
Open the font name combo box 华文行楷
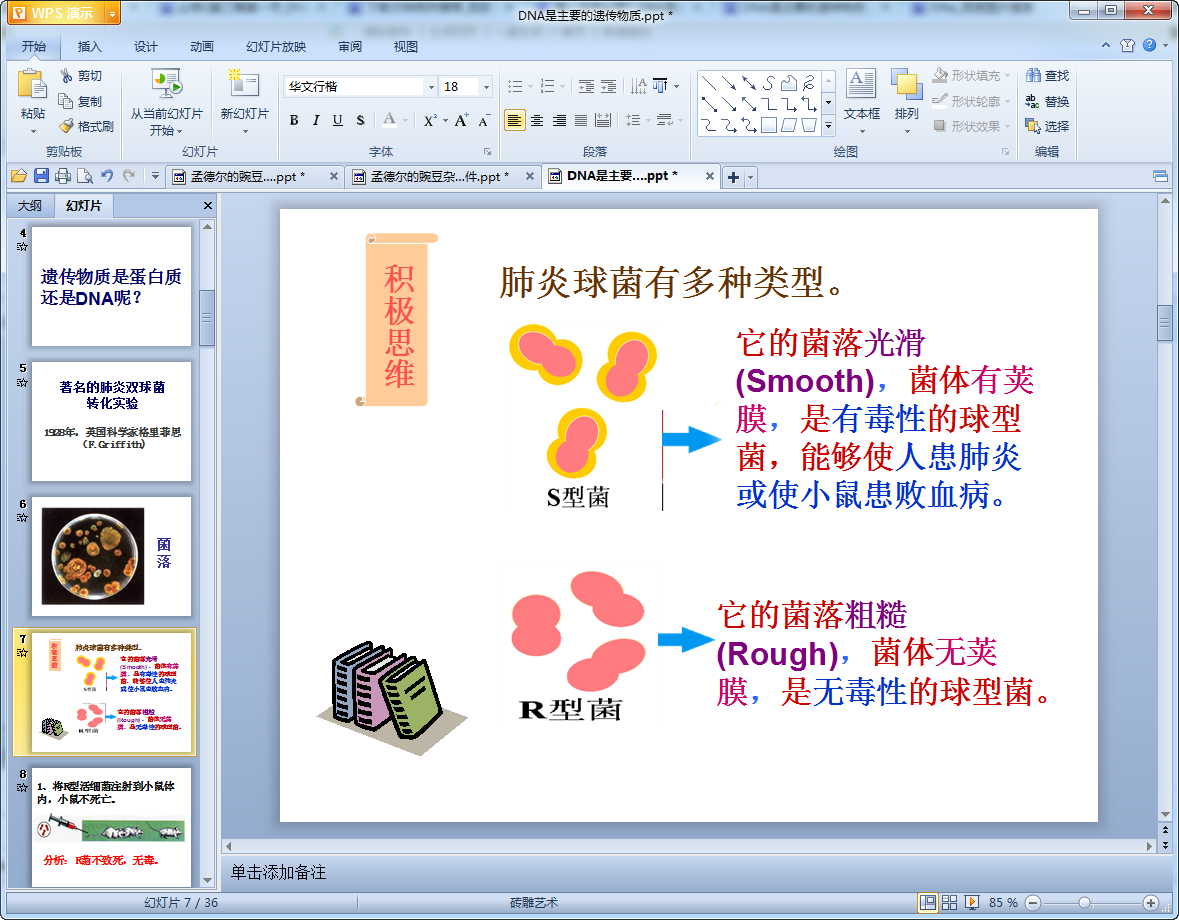point(360,86)
